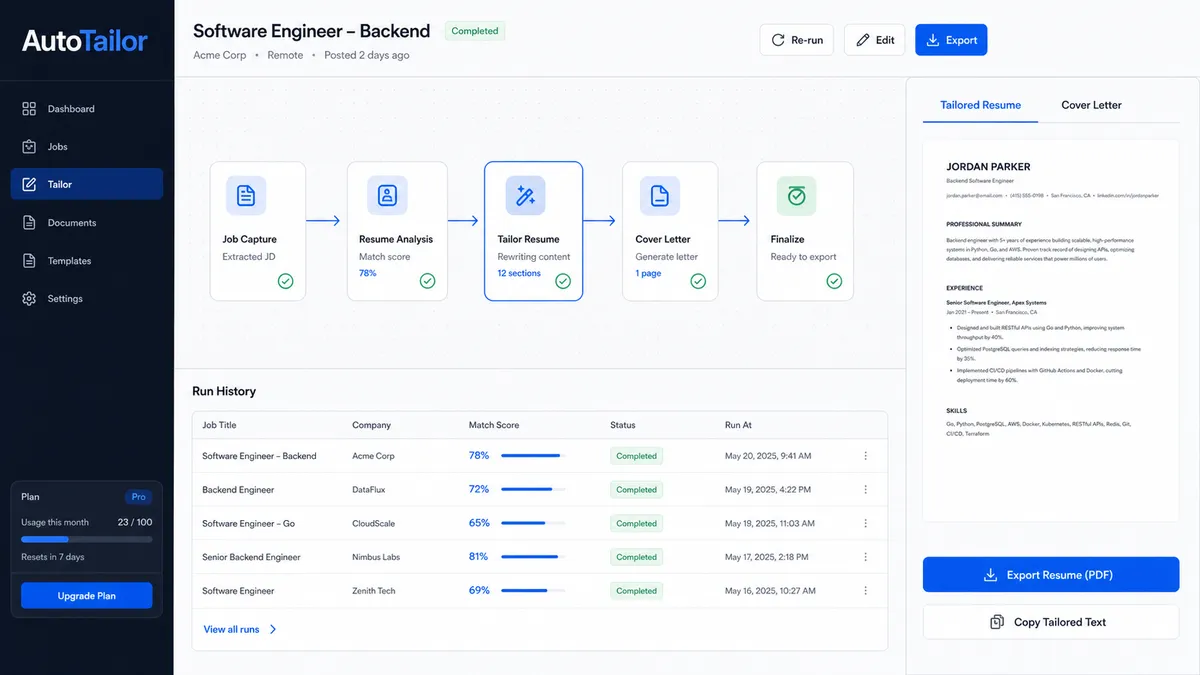Click the Documents file icon
This screenshot has height=675, width=1200.
tap(29, 223)
